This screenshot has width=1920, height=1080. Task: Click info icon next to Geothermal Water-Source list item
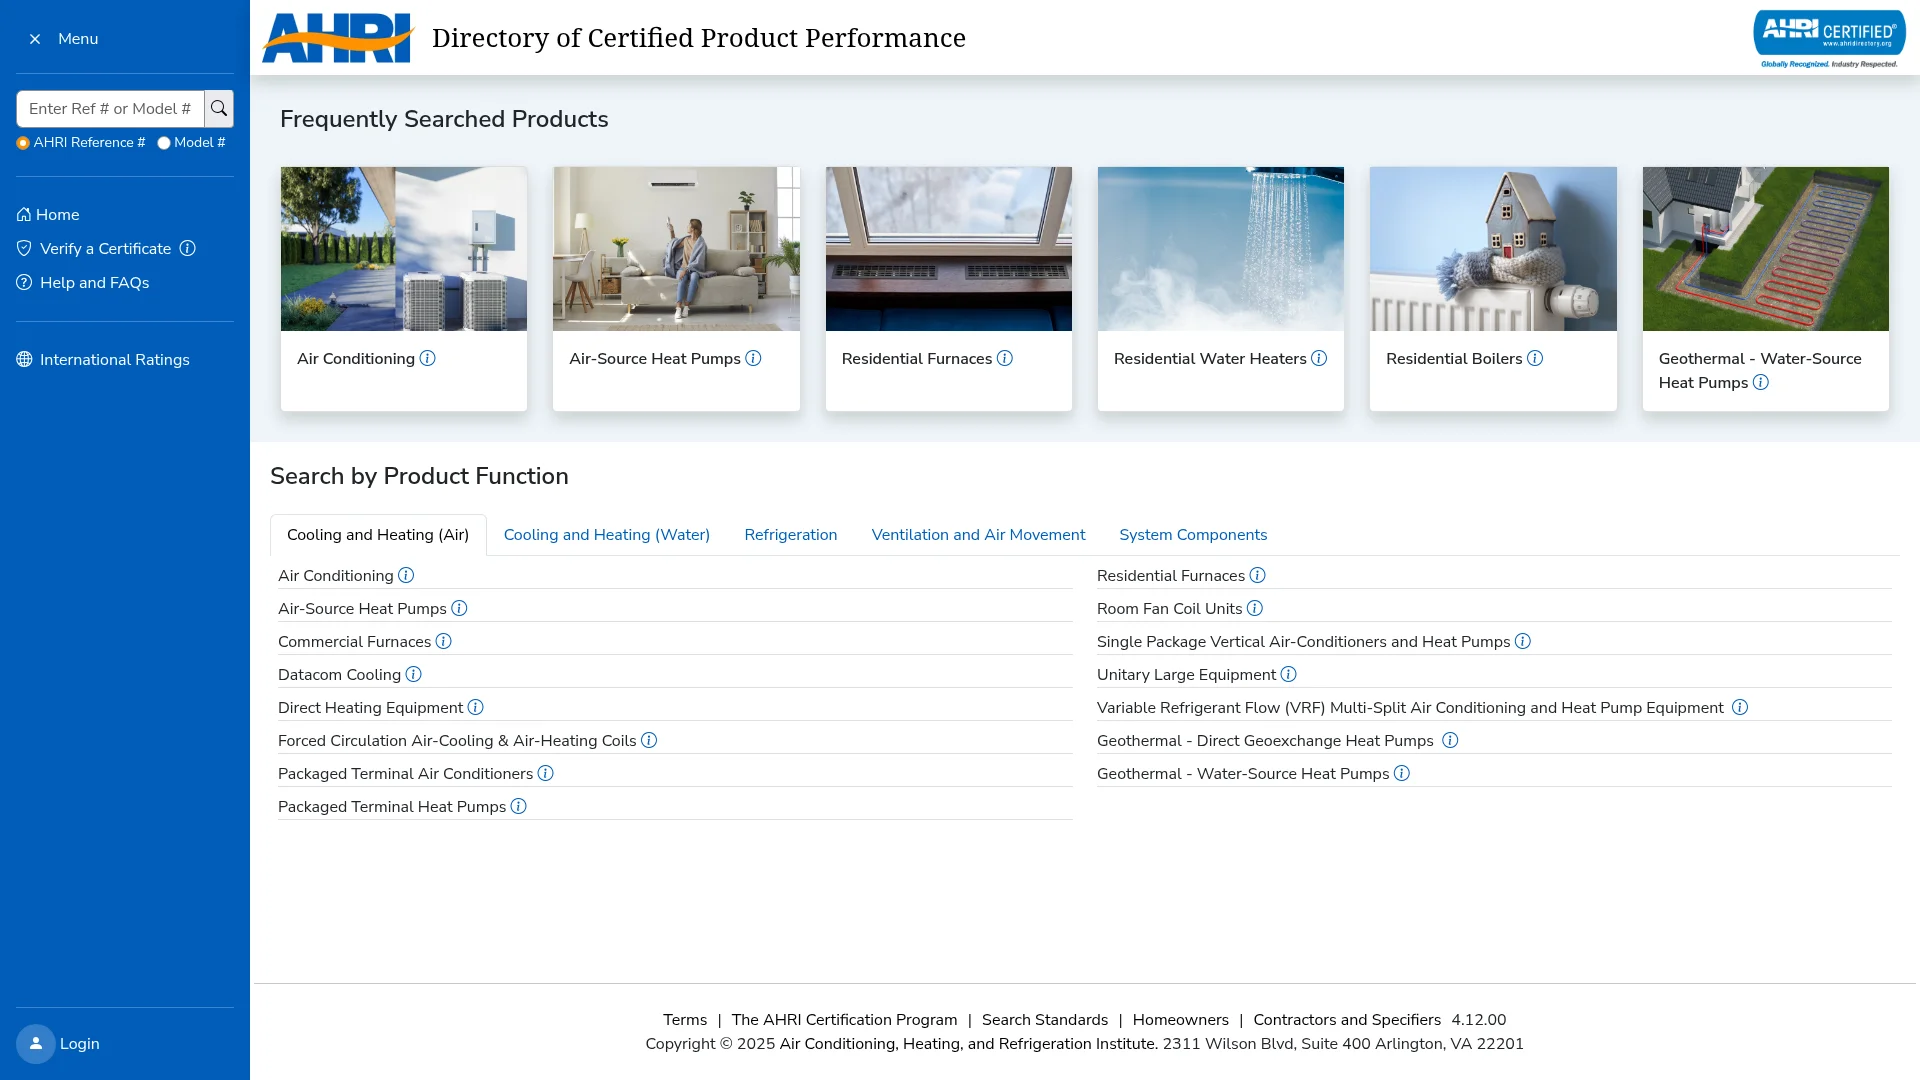(x=1401, y=773)
